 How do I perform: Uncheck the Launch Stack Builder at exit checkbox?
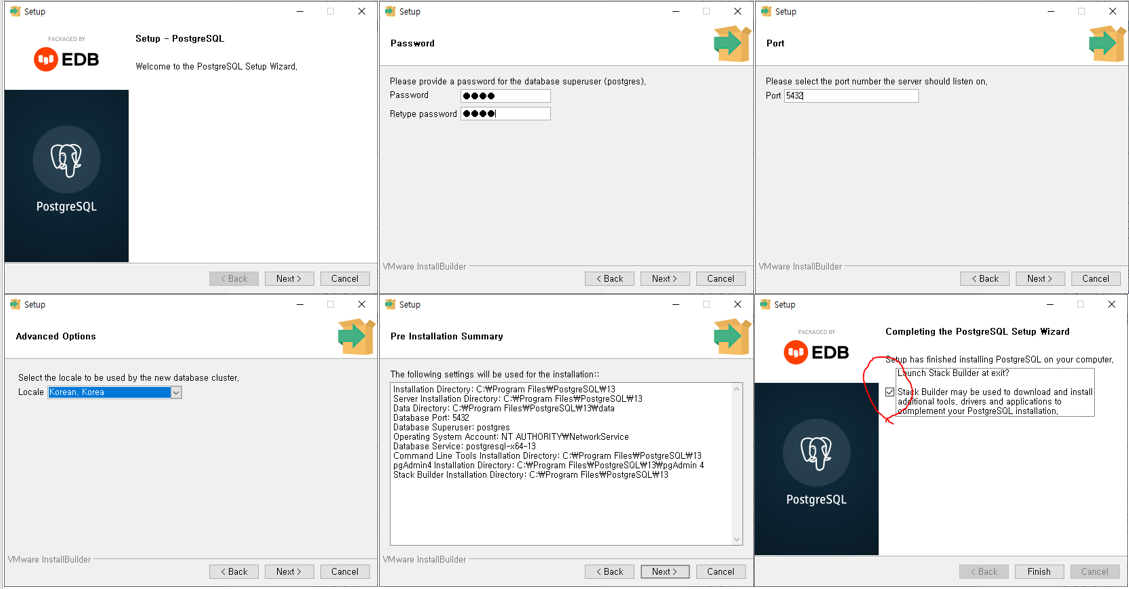pos(890,392)
